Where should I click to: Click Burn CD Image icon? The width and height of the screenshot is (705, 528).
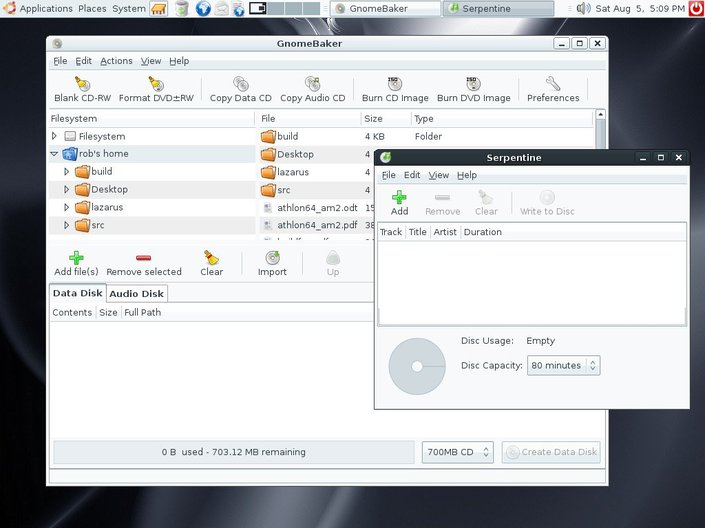pyautogui.click(x=395, y=84)
